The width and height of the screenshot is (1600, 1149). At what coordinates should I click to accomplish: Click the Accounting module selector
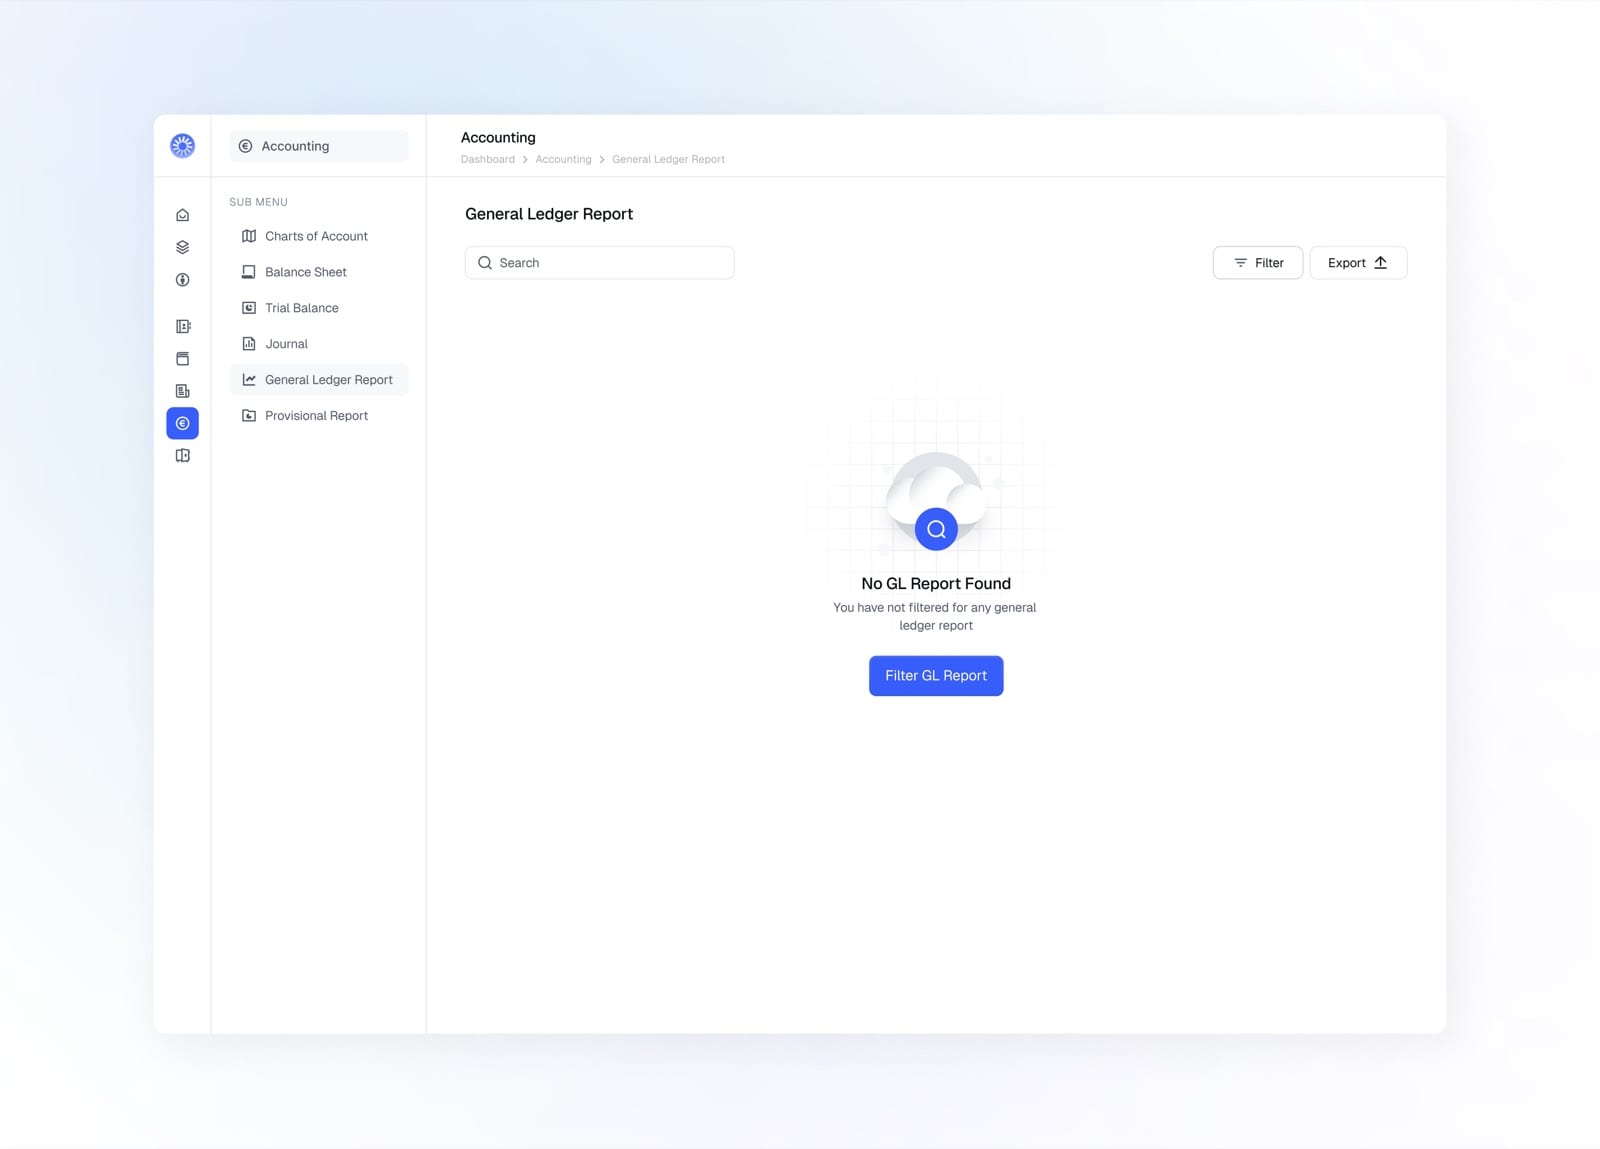point(318,146)
